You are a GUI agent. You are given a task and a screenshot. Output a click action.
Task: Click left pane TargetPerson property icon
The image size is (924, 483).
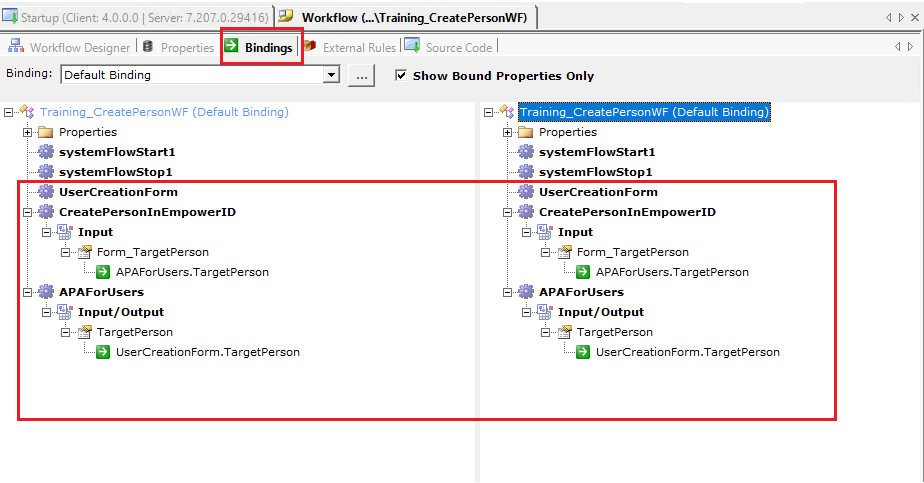tap(84, 332)
